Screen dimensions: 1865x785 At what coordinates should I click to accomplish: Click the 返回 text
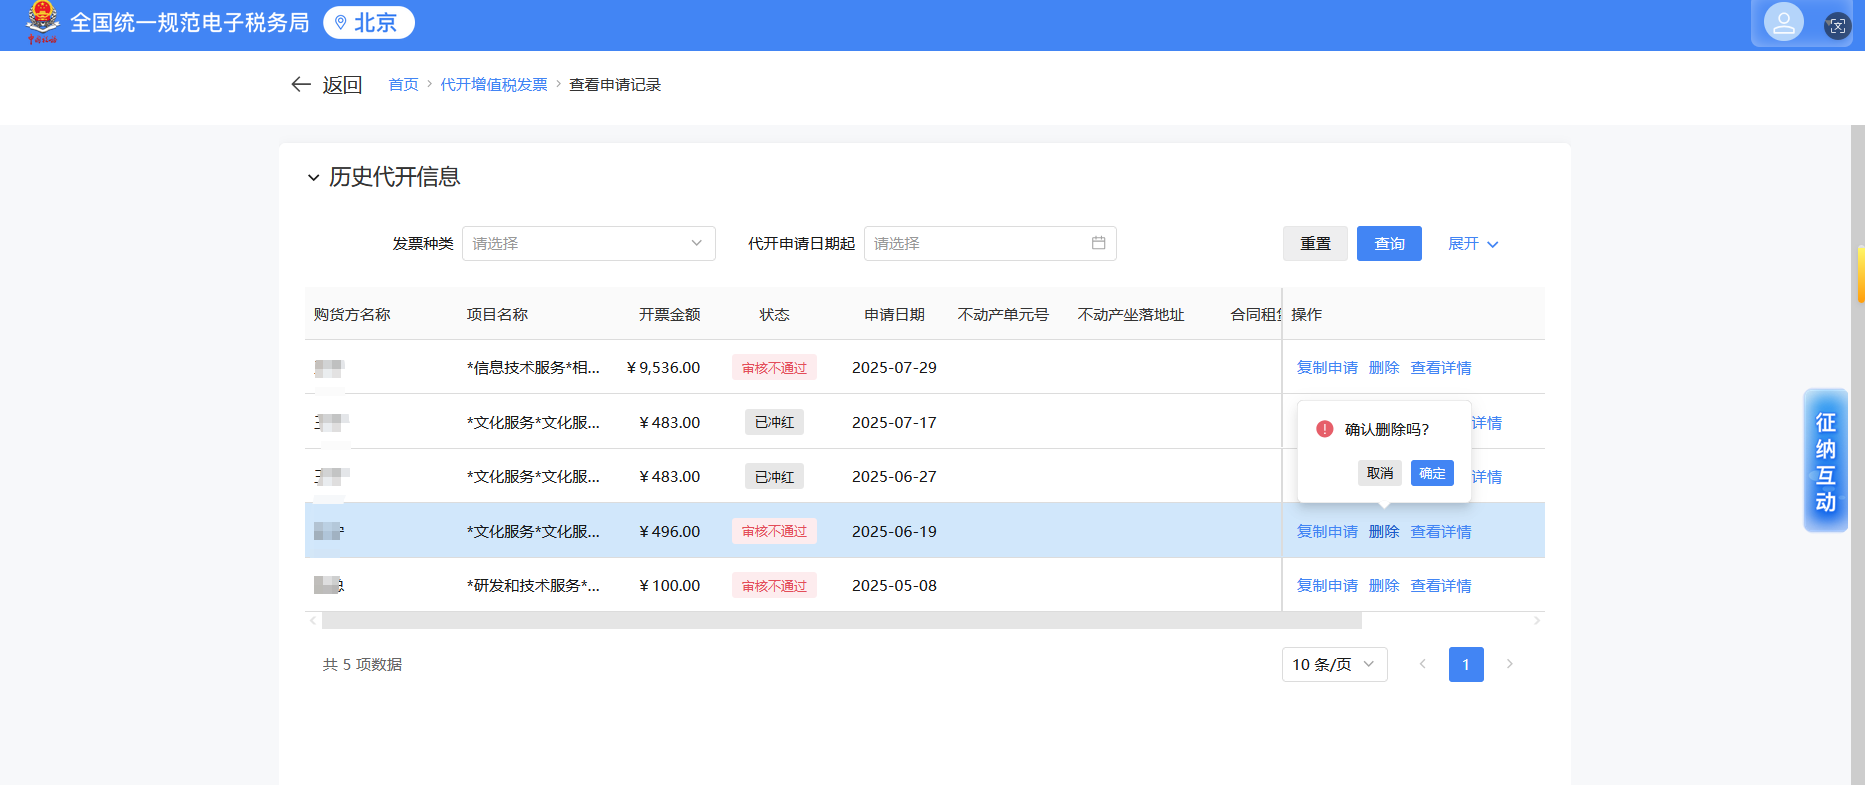coord(342,85)
